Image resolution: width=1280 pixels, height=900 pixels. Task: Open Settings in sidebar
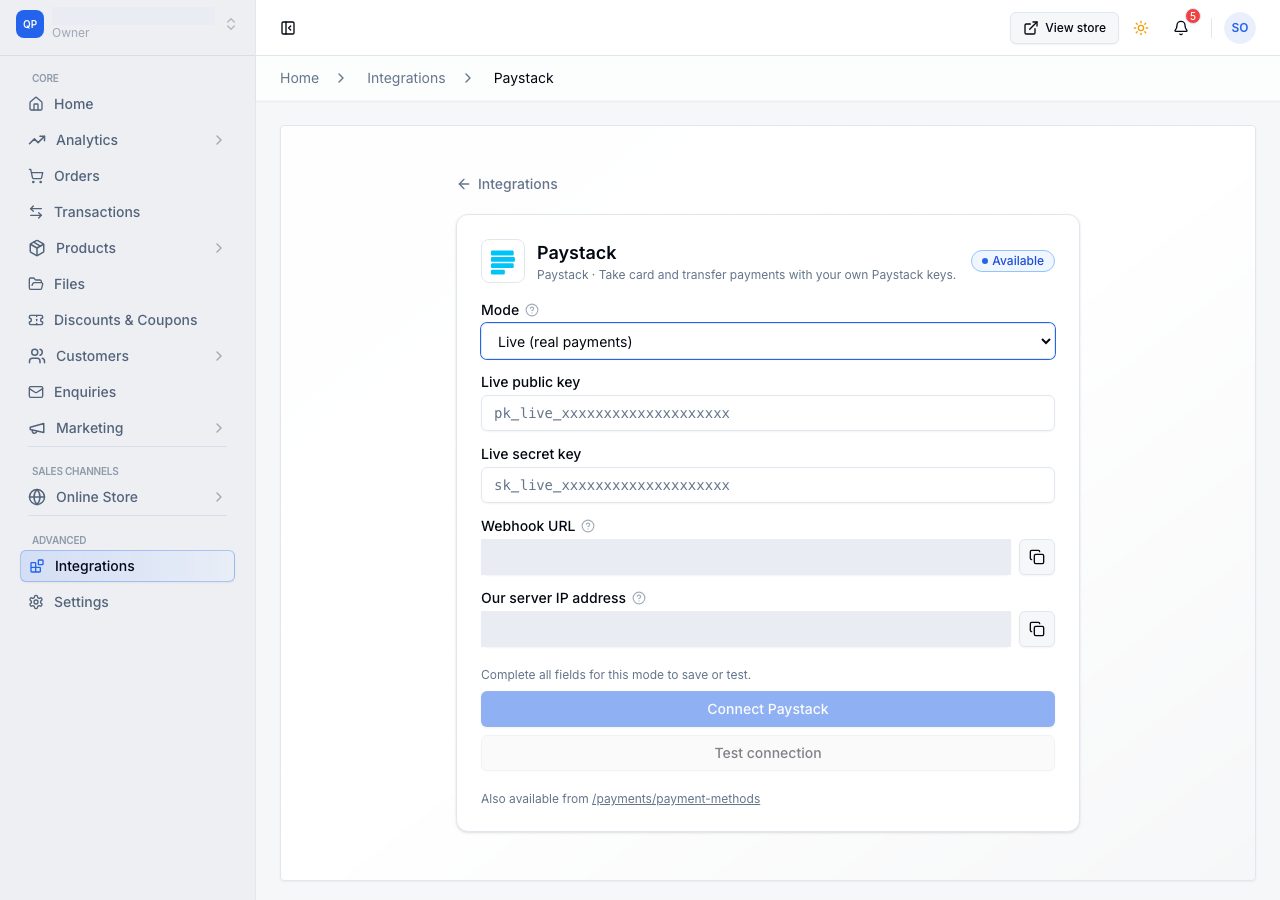(127, 602)
